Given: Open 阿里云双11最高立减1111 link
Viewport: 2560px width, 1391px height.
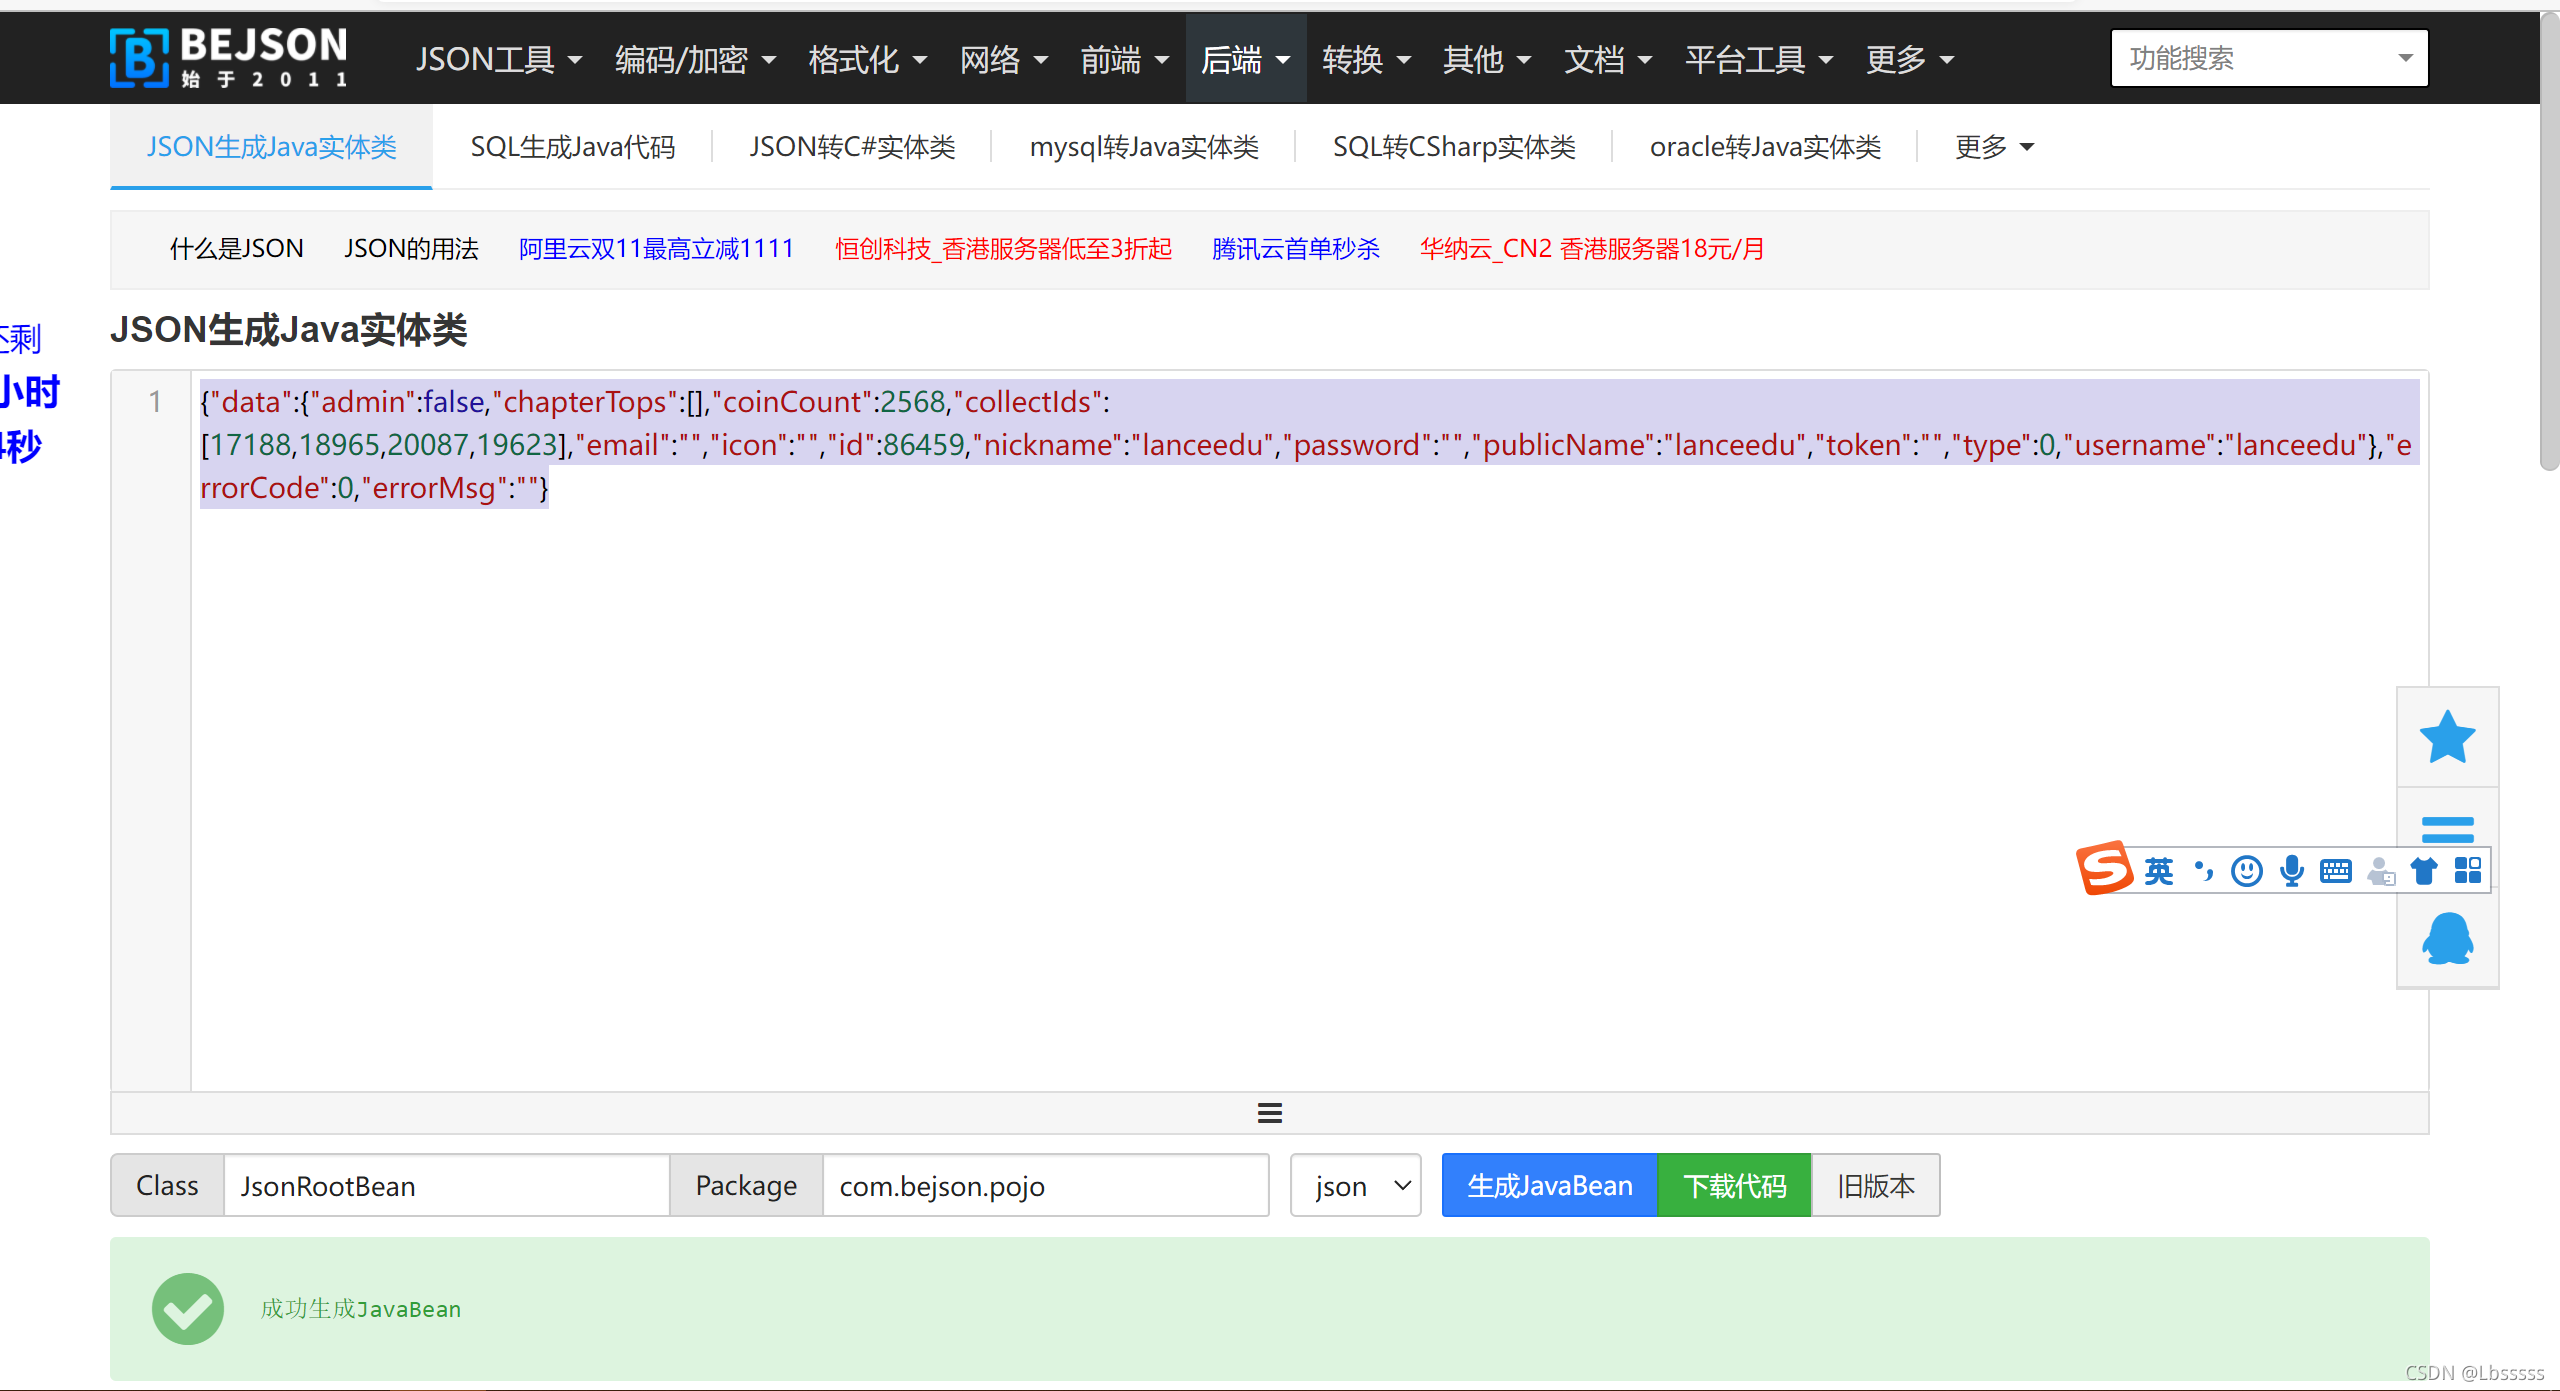Looking at the screenshot, I should [656, 248].
